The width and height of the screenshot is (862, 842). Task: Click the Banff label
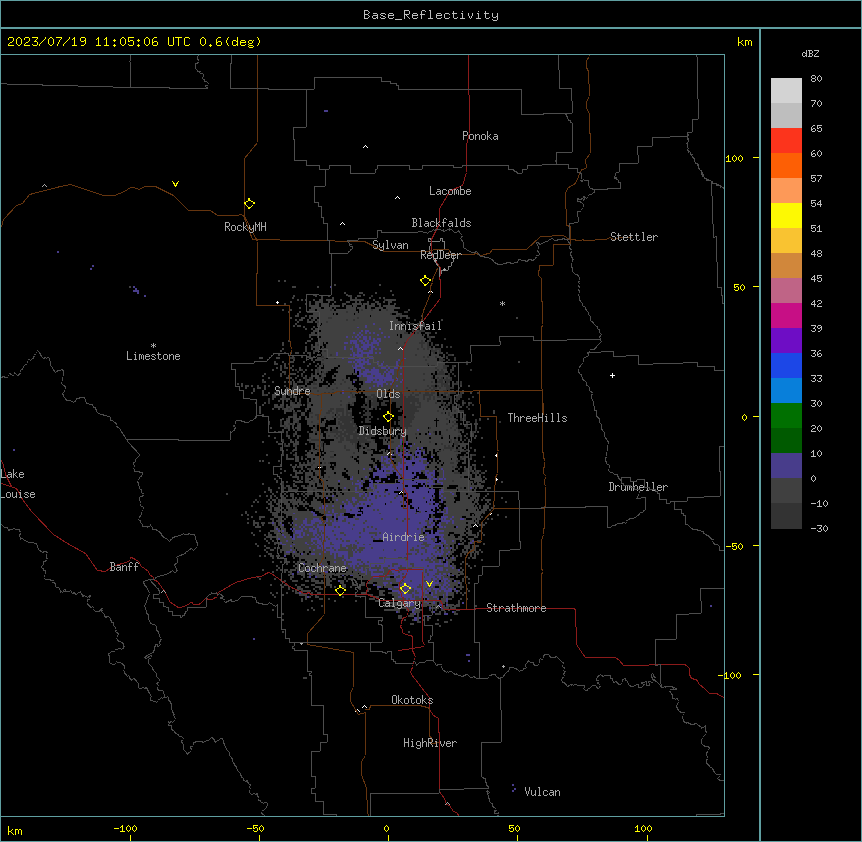coord(124,567)
